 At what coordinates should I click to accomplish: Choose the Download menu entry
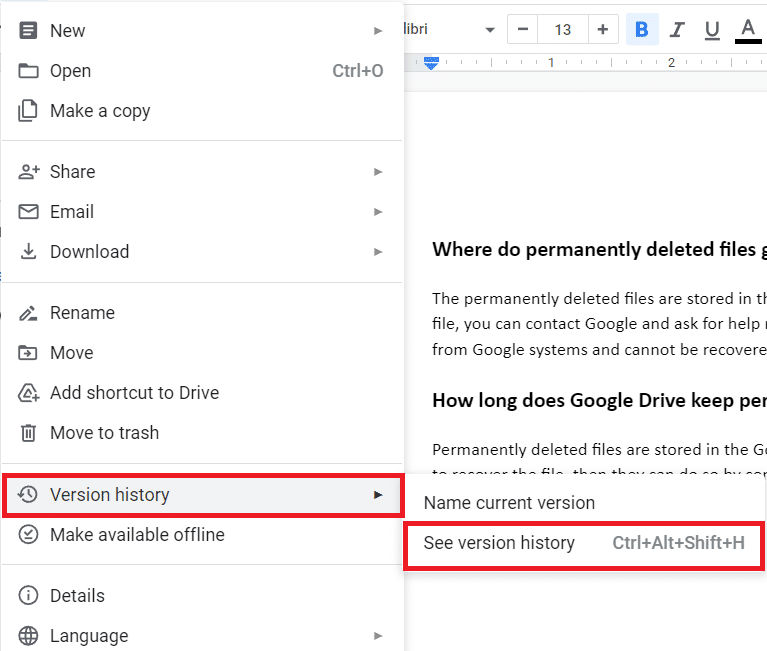click(203, 252)
